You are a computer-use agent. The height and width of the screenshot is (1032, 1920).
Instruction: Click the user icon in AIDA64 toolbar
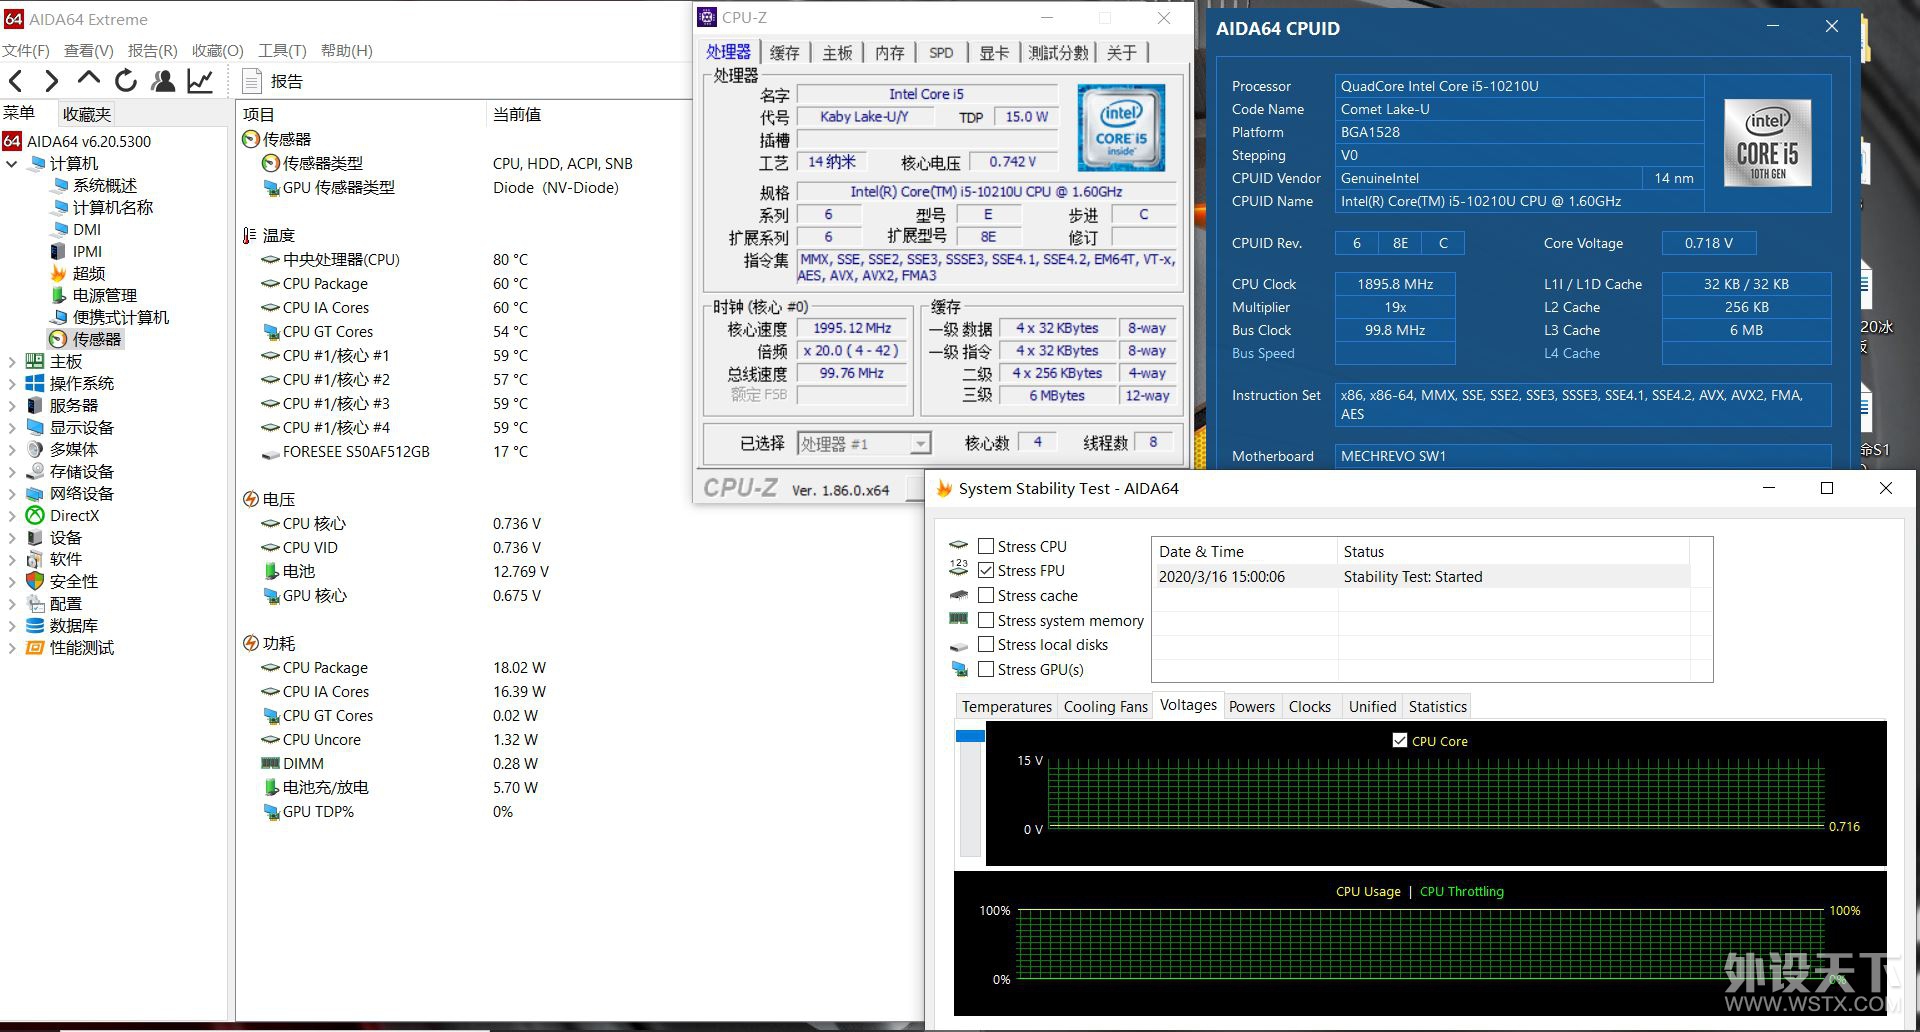[x=162, y=81]
